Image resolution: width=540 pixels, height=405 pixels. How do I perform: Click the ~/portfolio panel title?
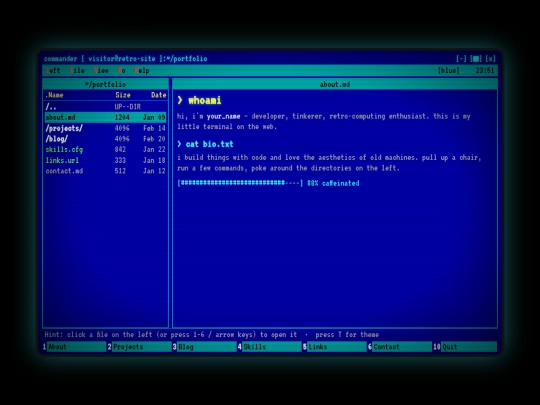tap(105, 84)
